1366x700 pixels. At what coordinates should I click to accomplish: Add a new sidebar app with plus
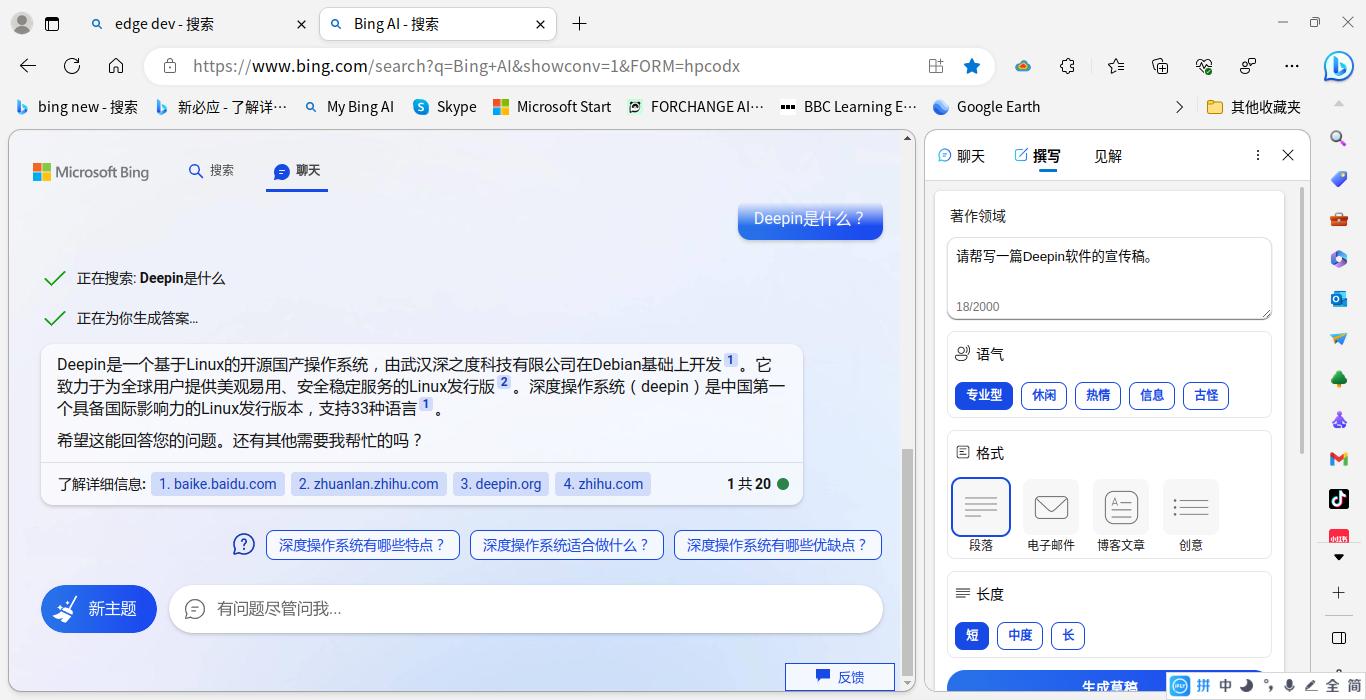[x=1339, y=593]
